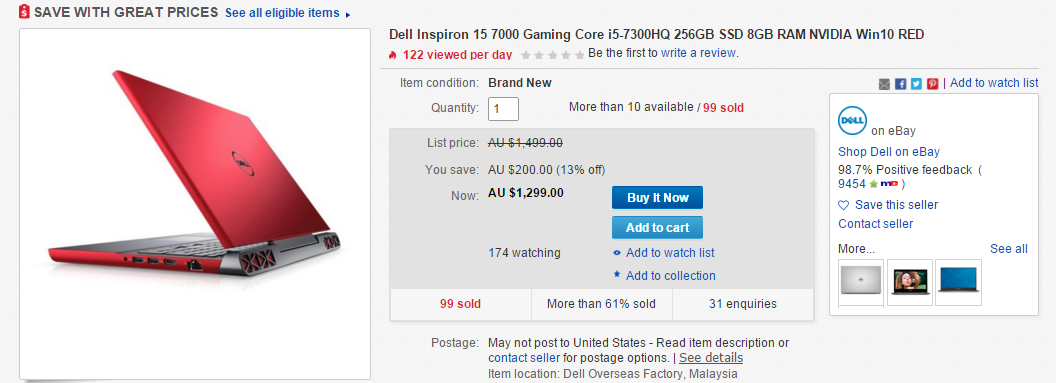Click the star rating icons
This screenshot has height=383, width=1056.
click(552, 55)
